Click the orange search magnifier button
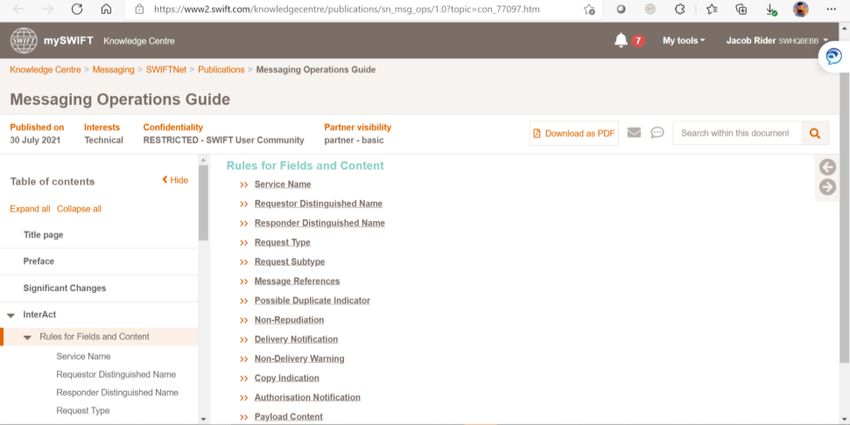 tap(815, 133)
